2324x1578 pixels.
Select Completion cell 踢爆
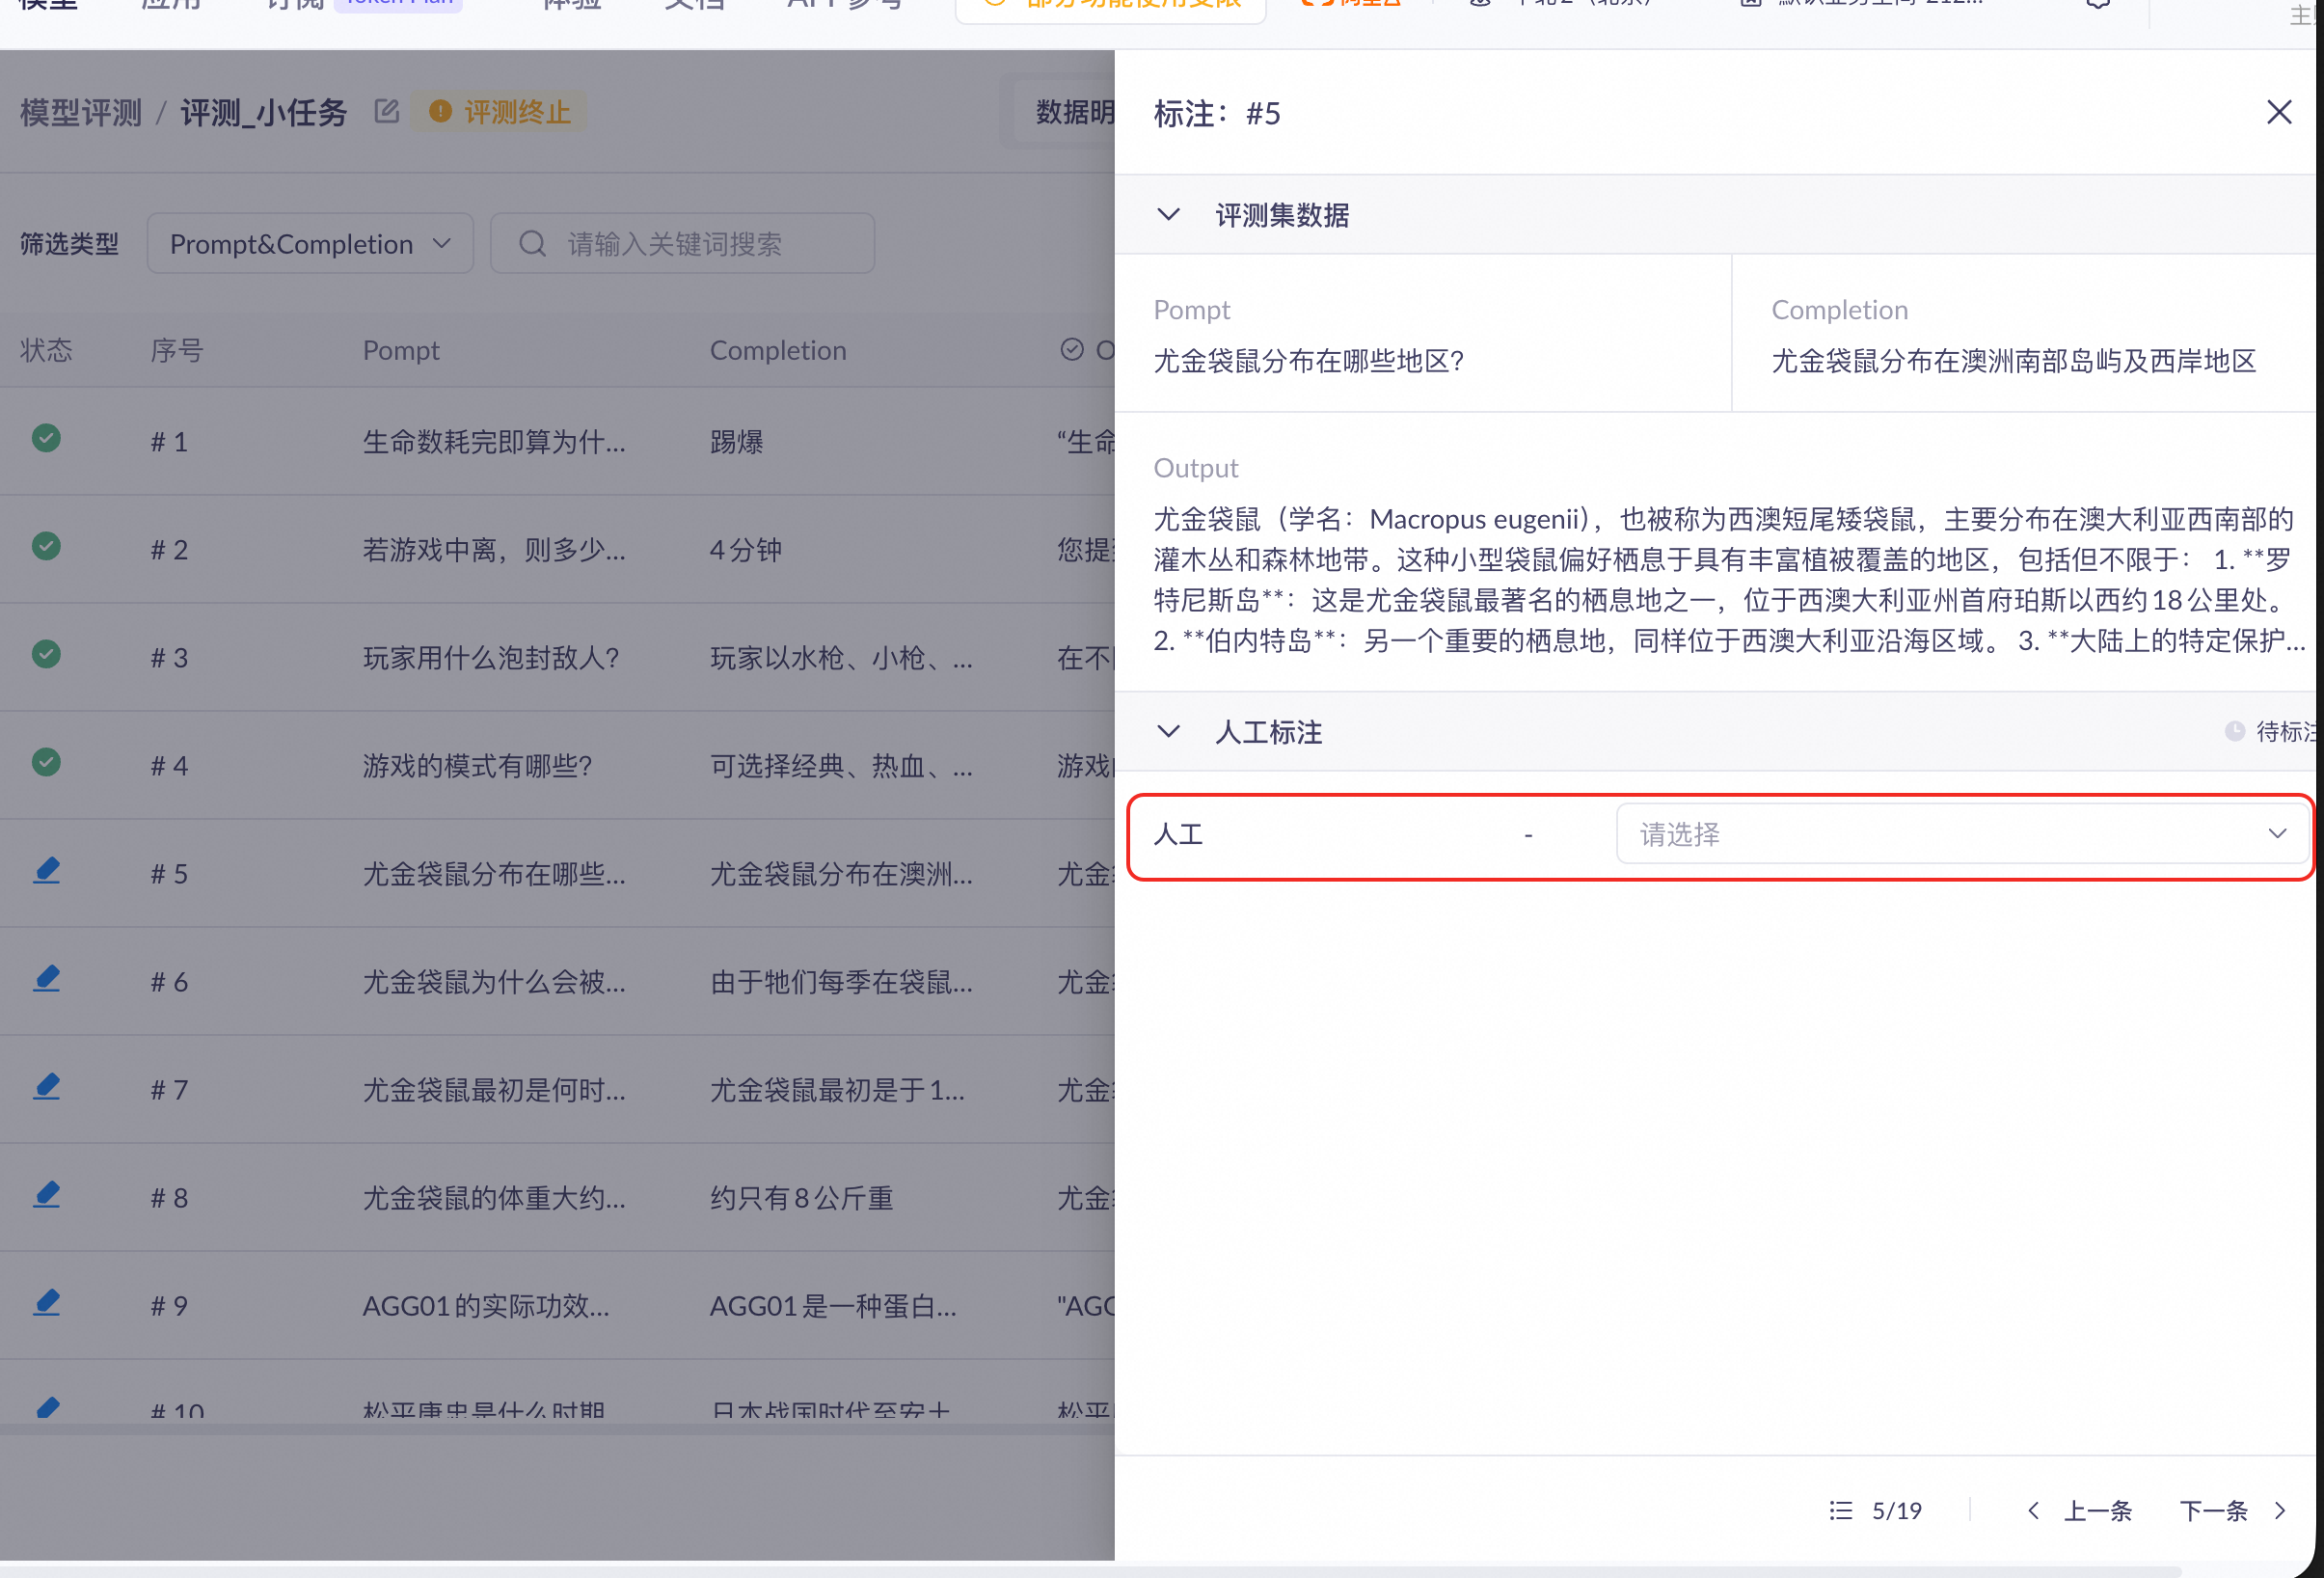click(737, 441)
